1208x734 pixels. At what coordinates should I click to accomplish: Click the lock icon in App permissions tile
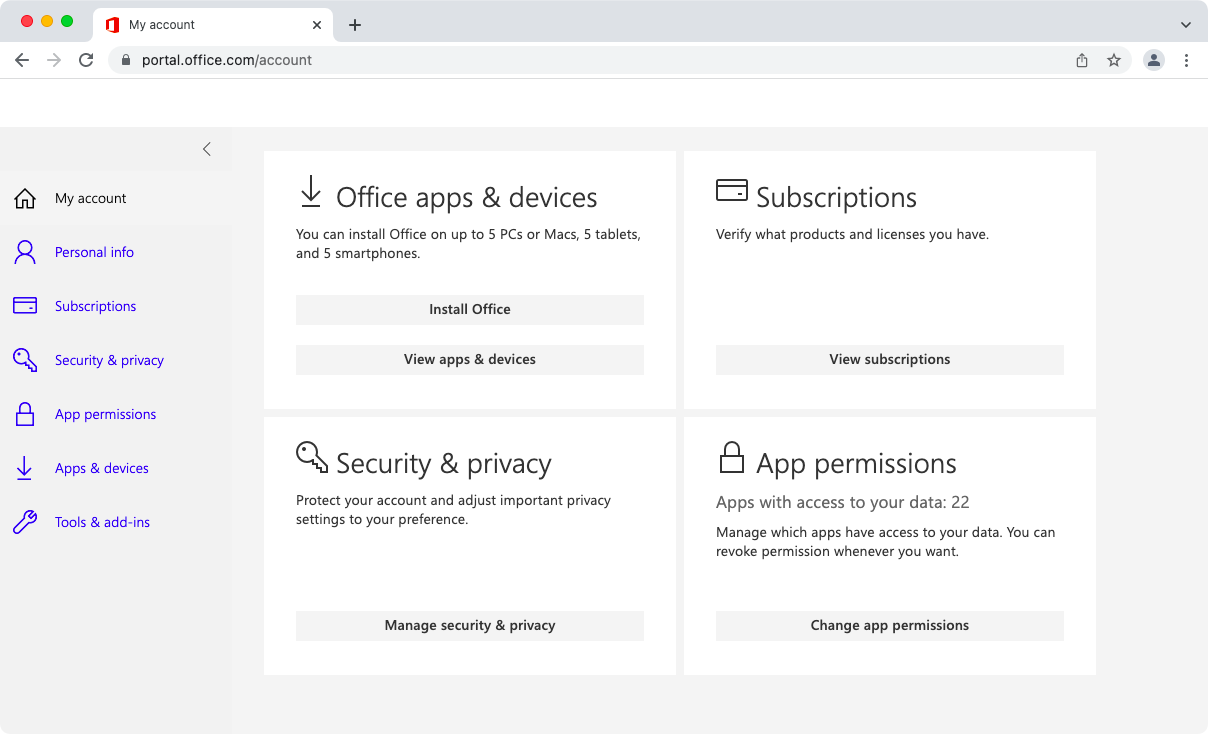[732, 457]
